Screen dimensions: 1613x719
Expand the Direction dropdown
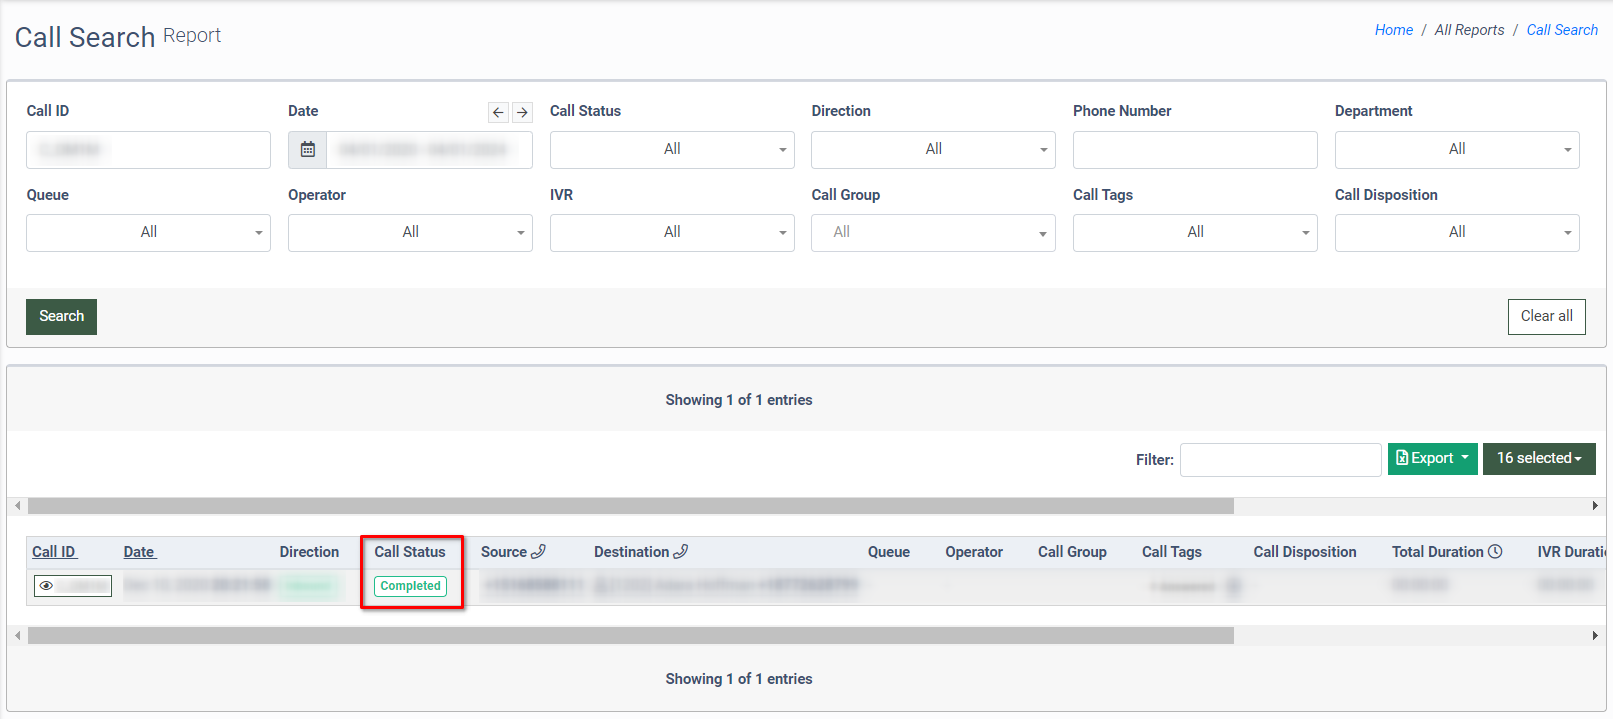tap(932, 150)
